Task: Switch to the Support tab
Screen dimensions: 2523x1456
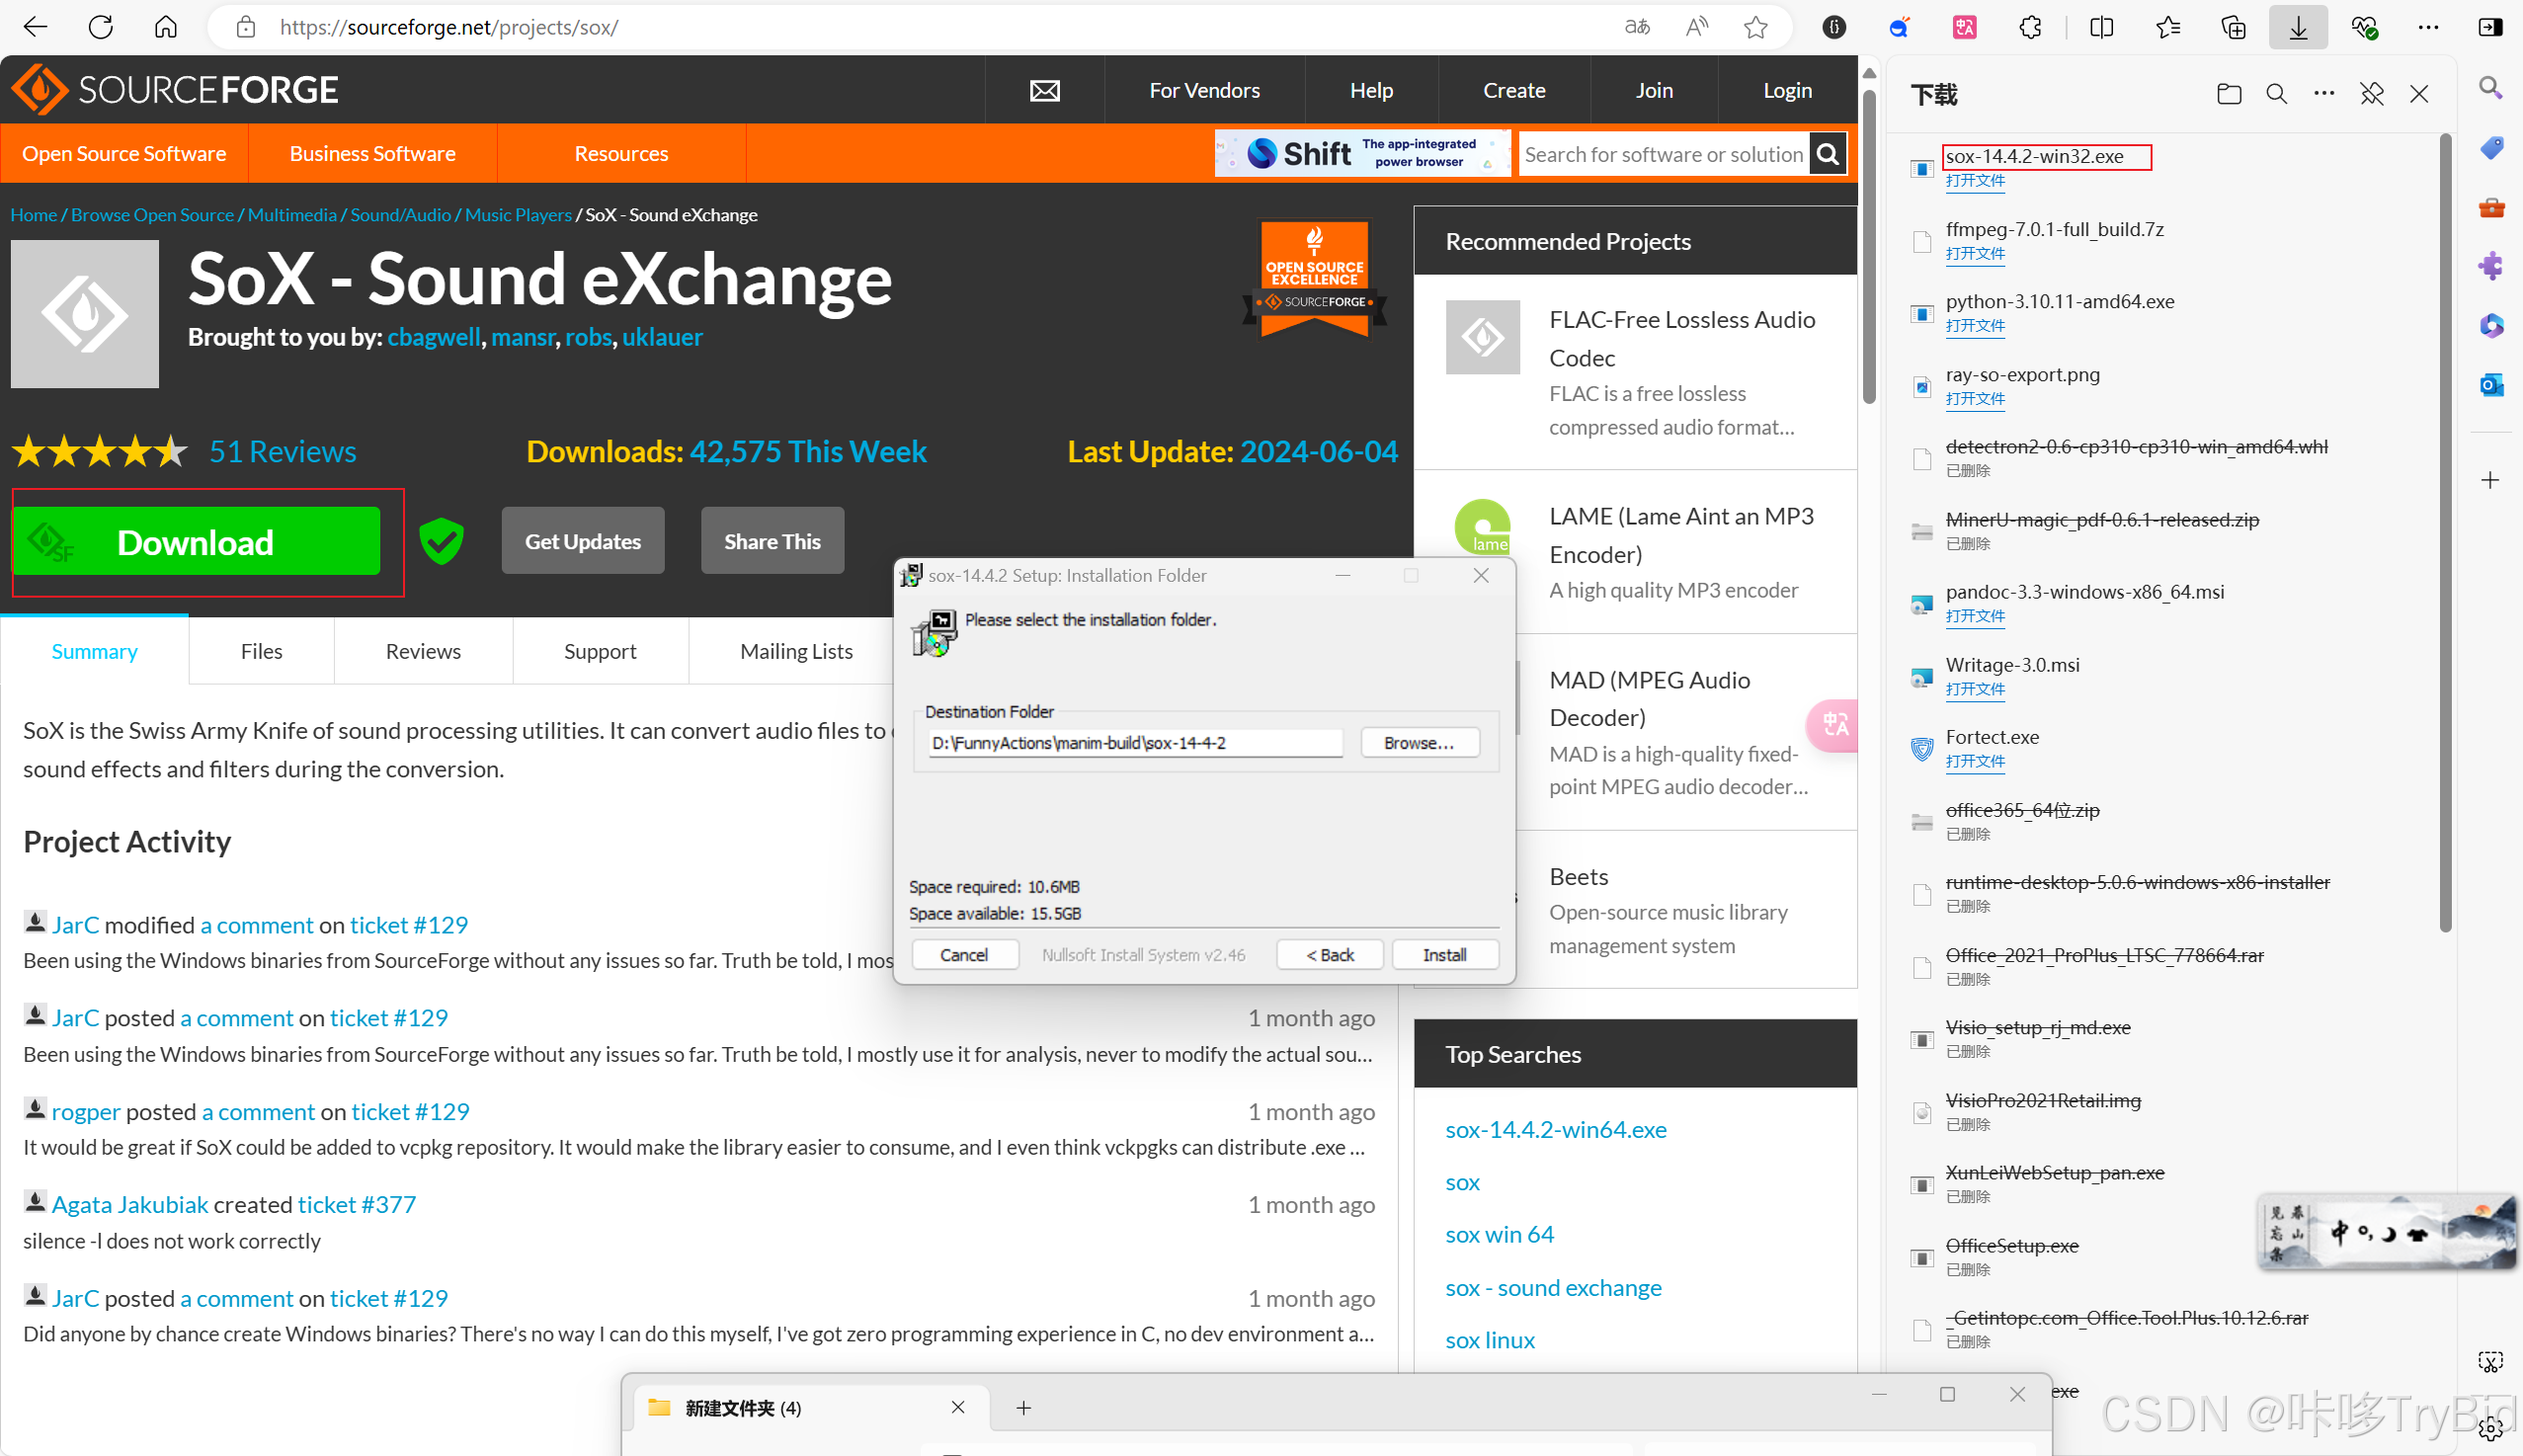Action: point(600,651)
